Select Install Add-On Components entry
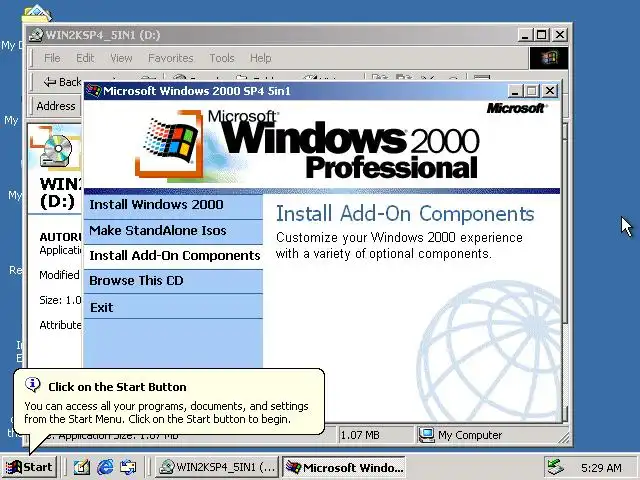Screen dimensions: 640x480 (x=173, y=256)
